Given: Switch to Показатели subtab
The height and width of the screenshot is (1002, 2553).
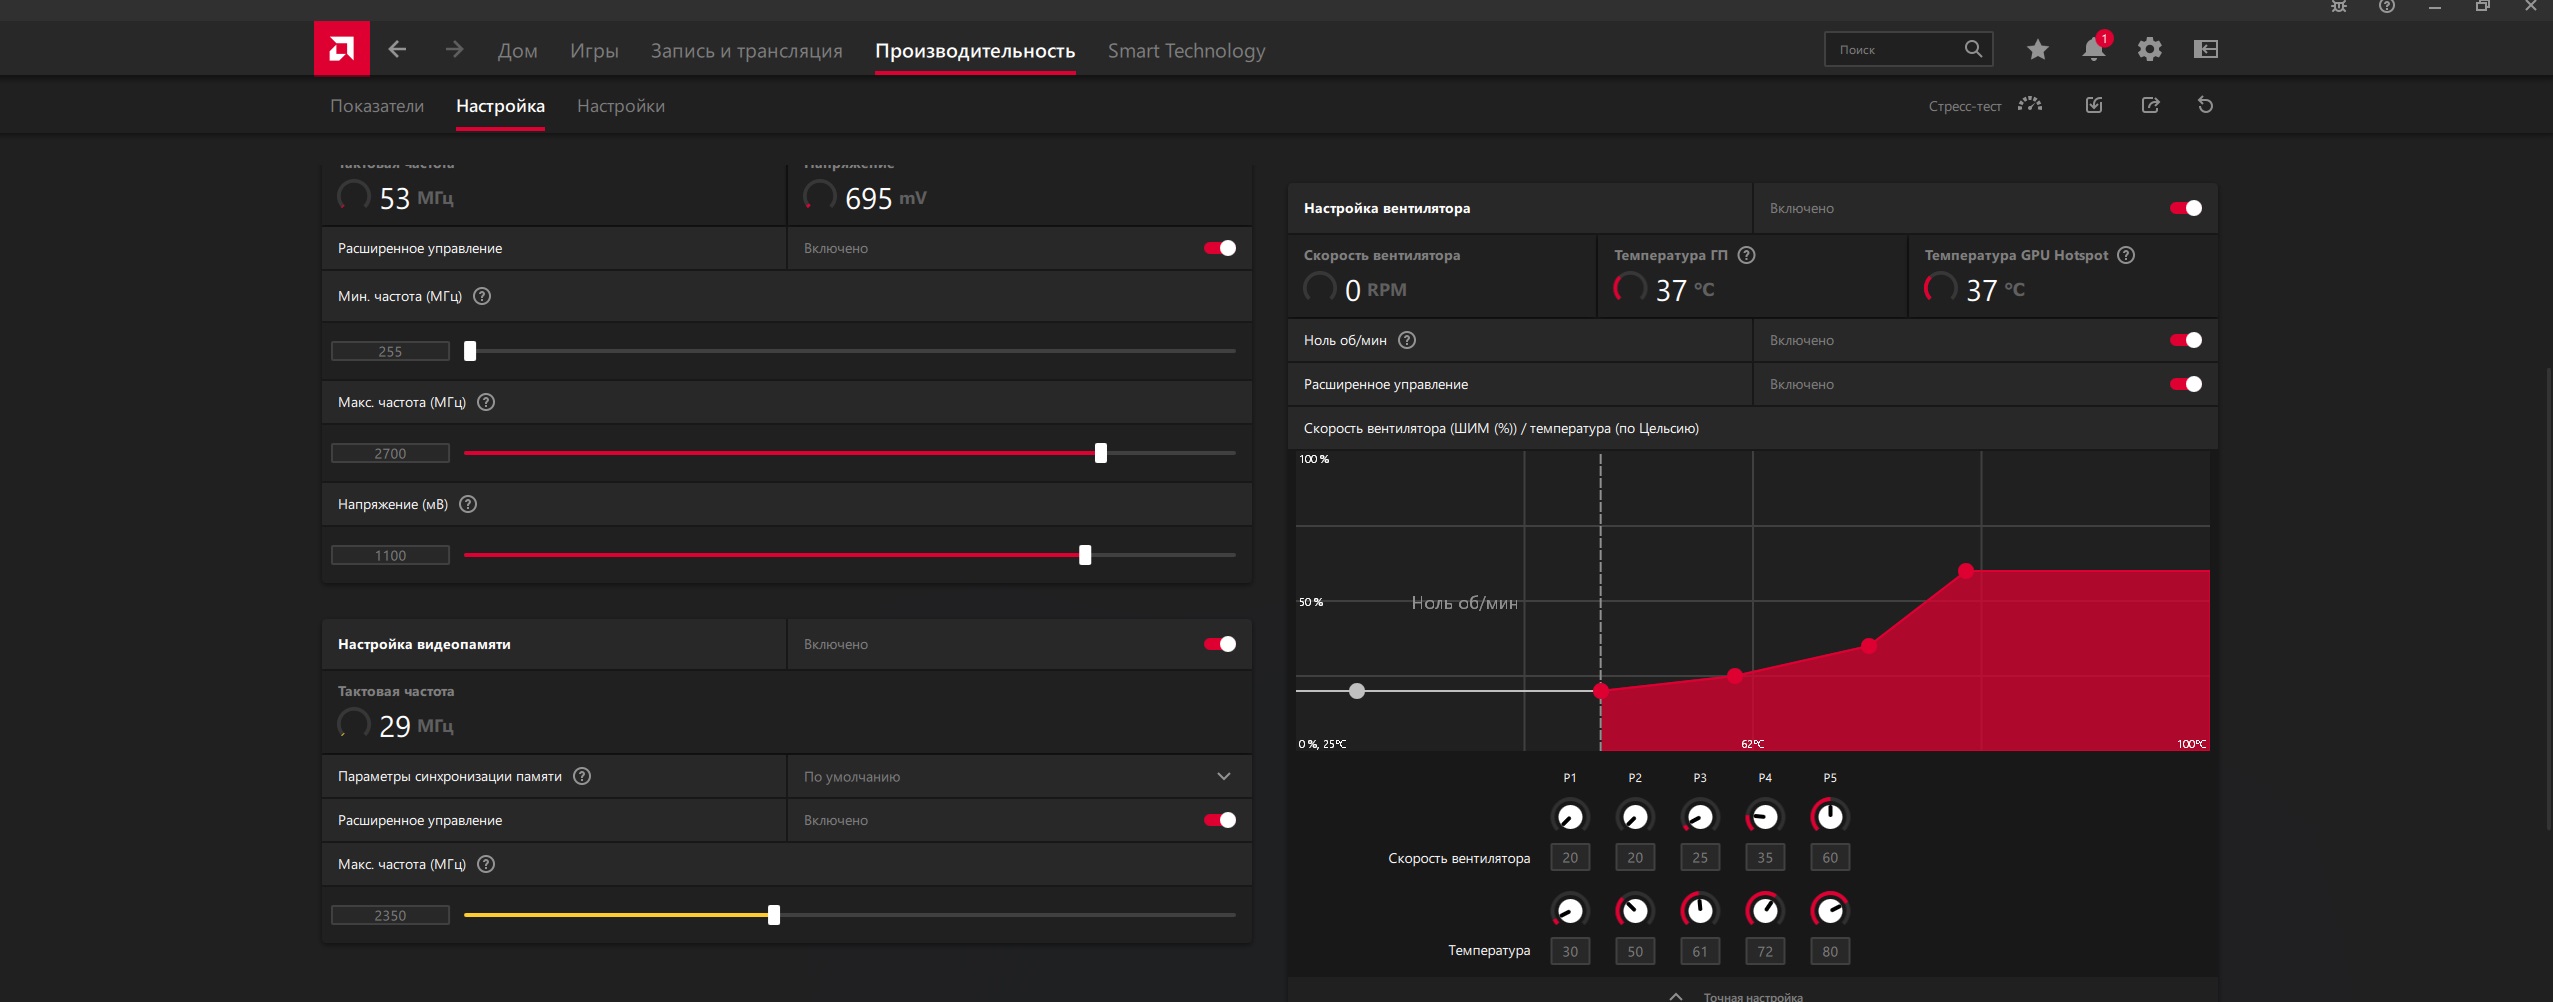Looking at the screenshot, I should 377,106.
